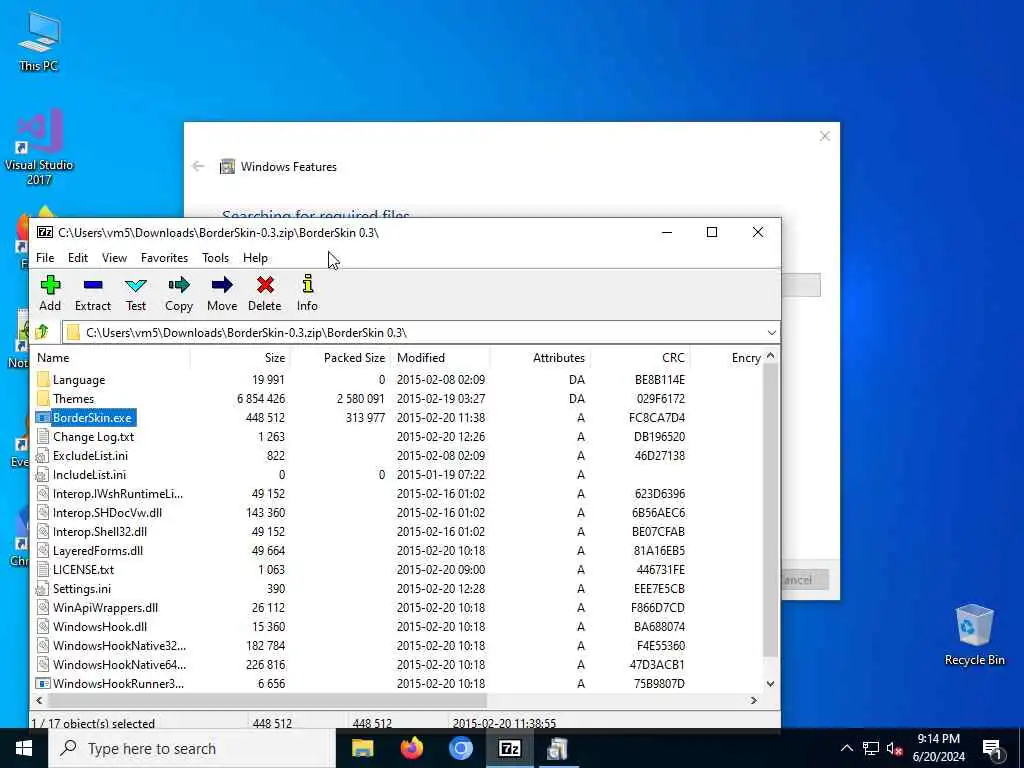Open This PC desktop icon

[x=39, y=41]
